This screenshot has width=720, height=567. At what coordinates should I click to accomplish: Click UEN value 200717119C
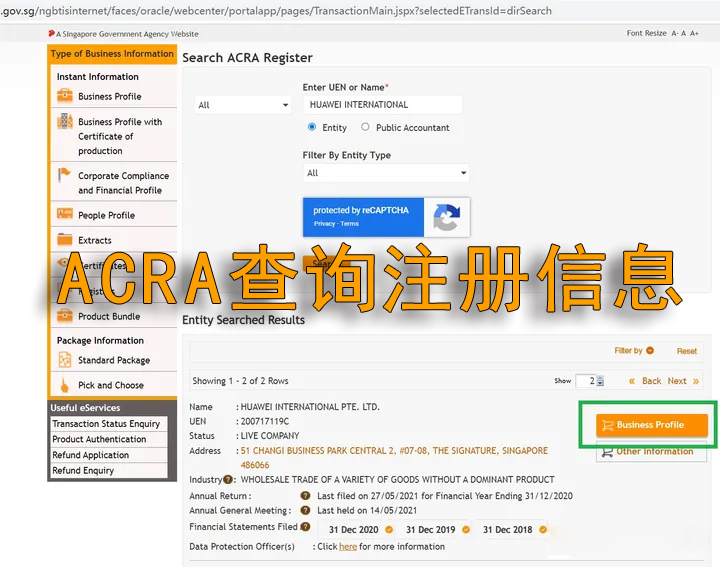pyautogui.click(x=265, y=421)
